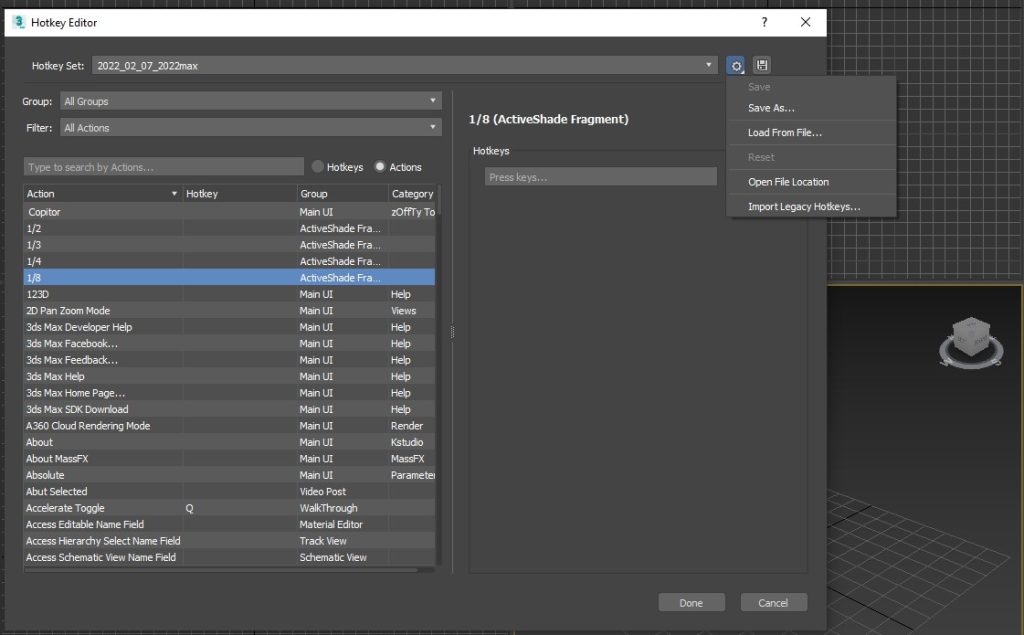Viewport: 1024px width, 635px height.
Task: Click the Done button
Action: pos(691,602)
